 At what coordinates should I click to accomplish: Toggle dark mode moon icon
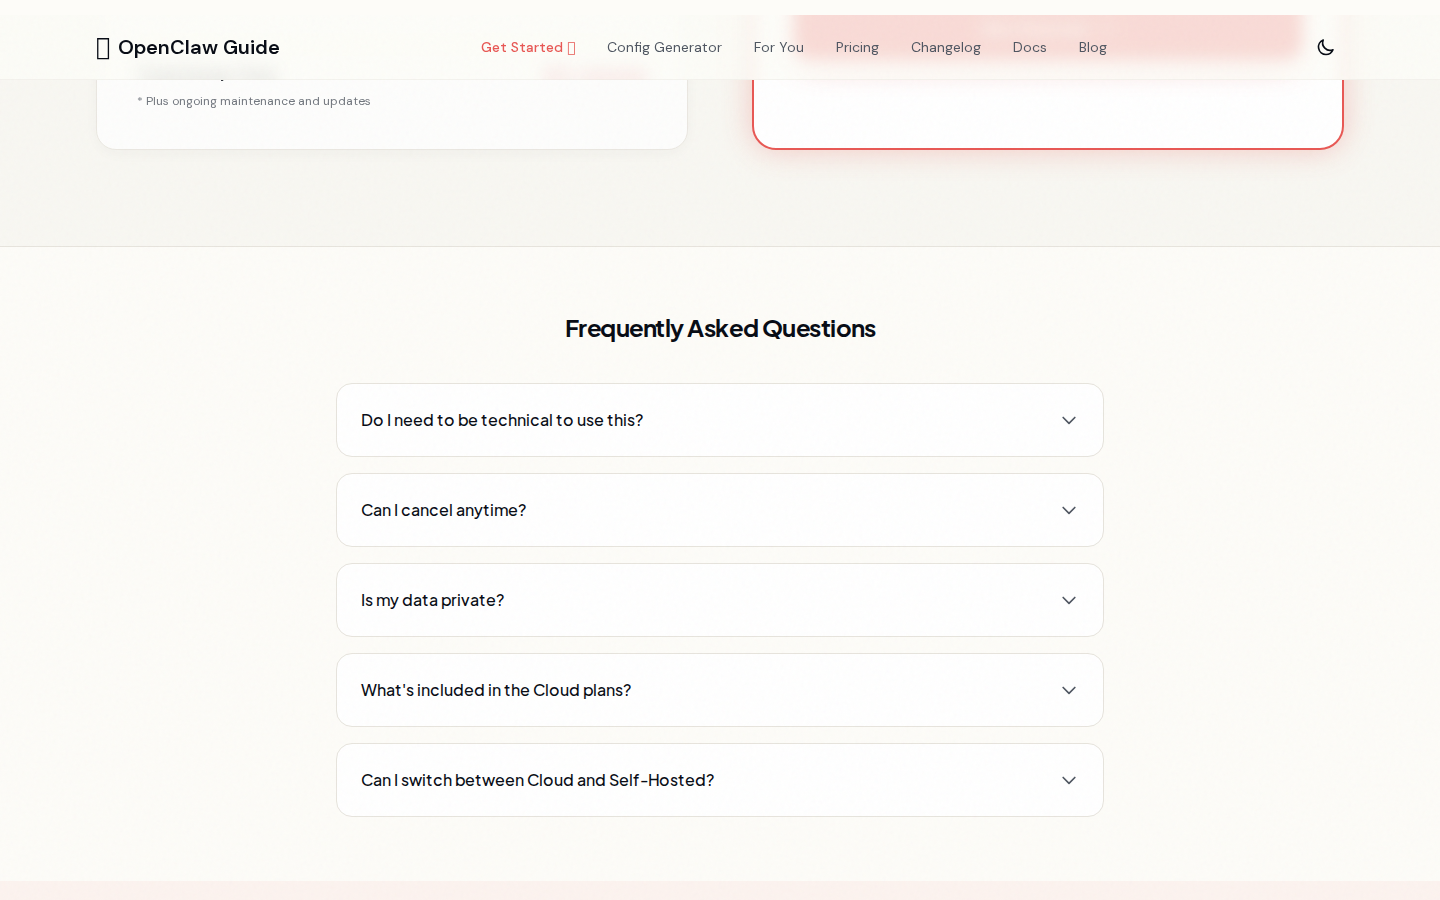click(x=1326, y=47)
